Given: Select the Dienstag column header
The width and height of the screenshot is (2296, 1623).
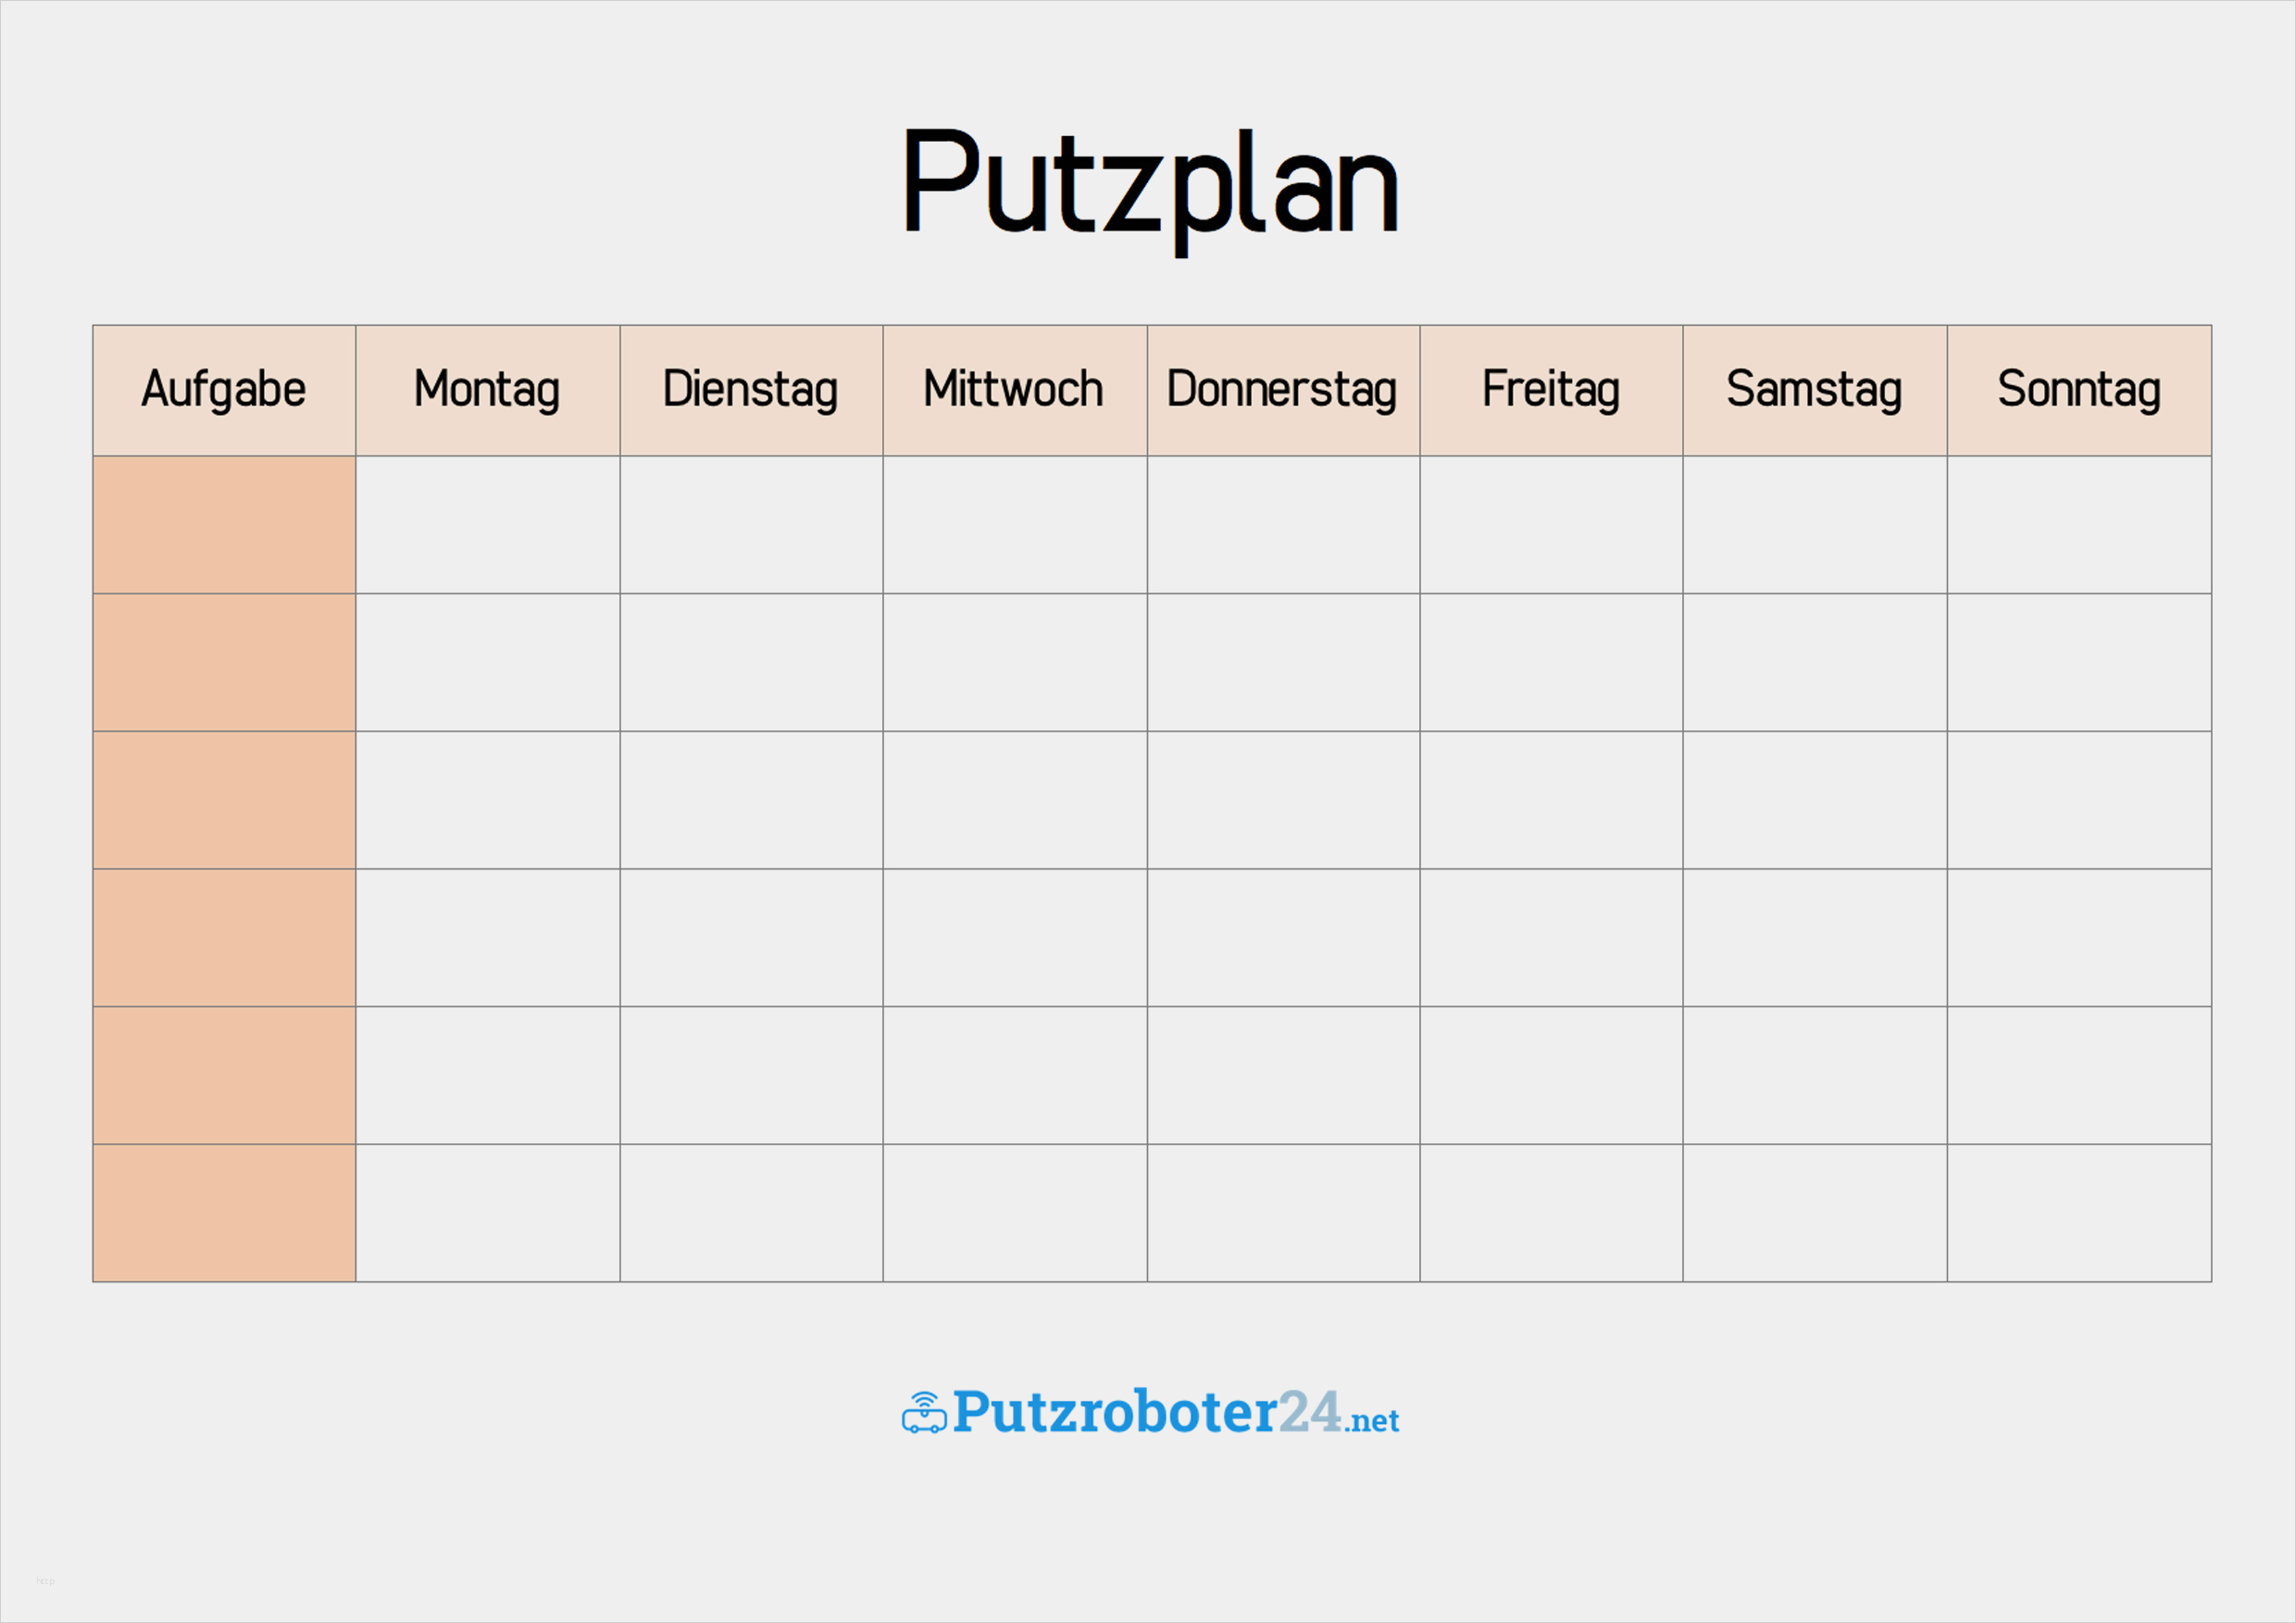Looking at the screenshot, I should [751, 390].
